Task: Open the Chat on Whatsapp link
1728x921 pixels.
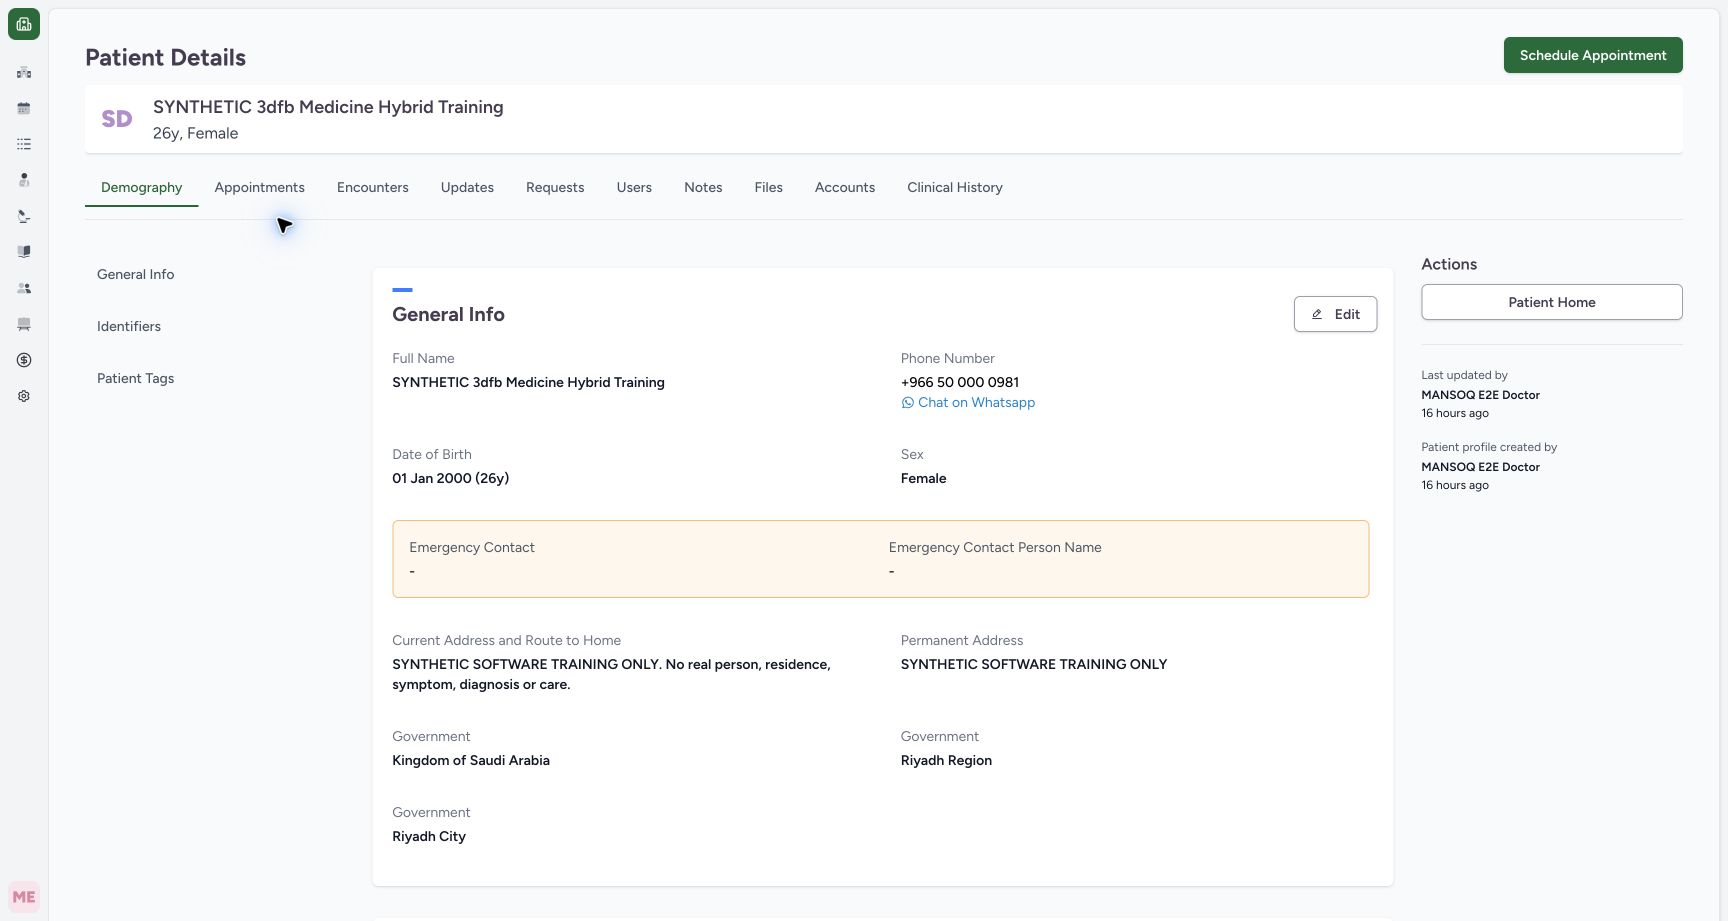Action: [968, 403]
